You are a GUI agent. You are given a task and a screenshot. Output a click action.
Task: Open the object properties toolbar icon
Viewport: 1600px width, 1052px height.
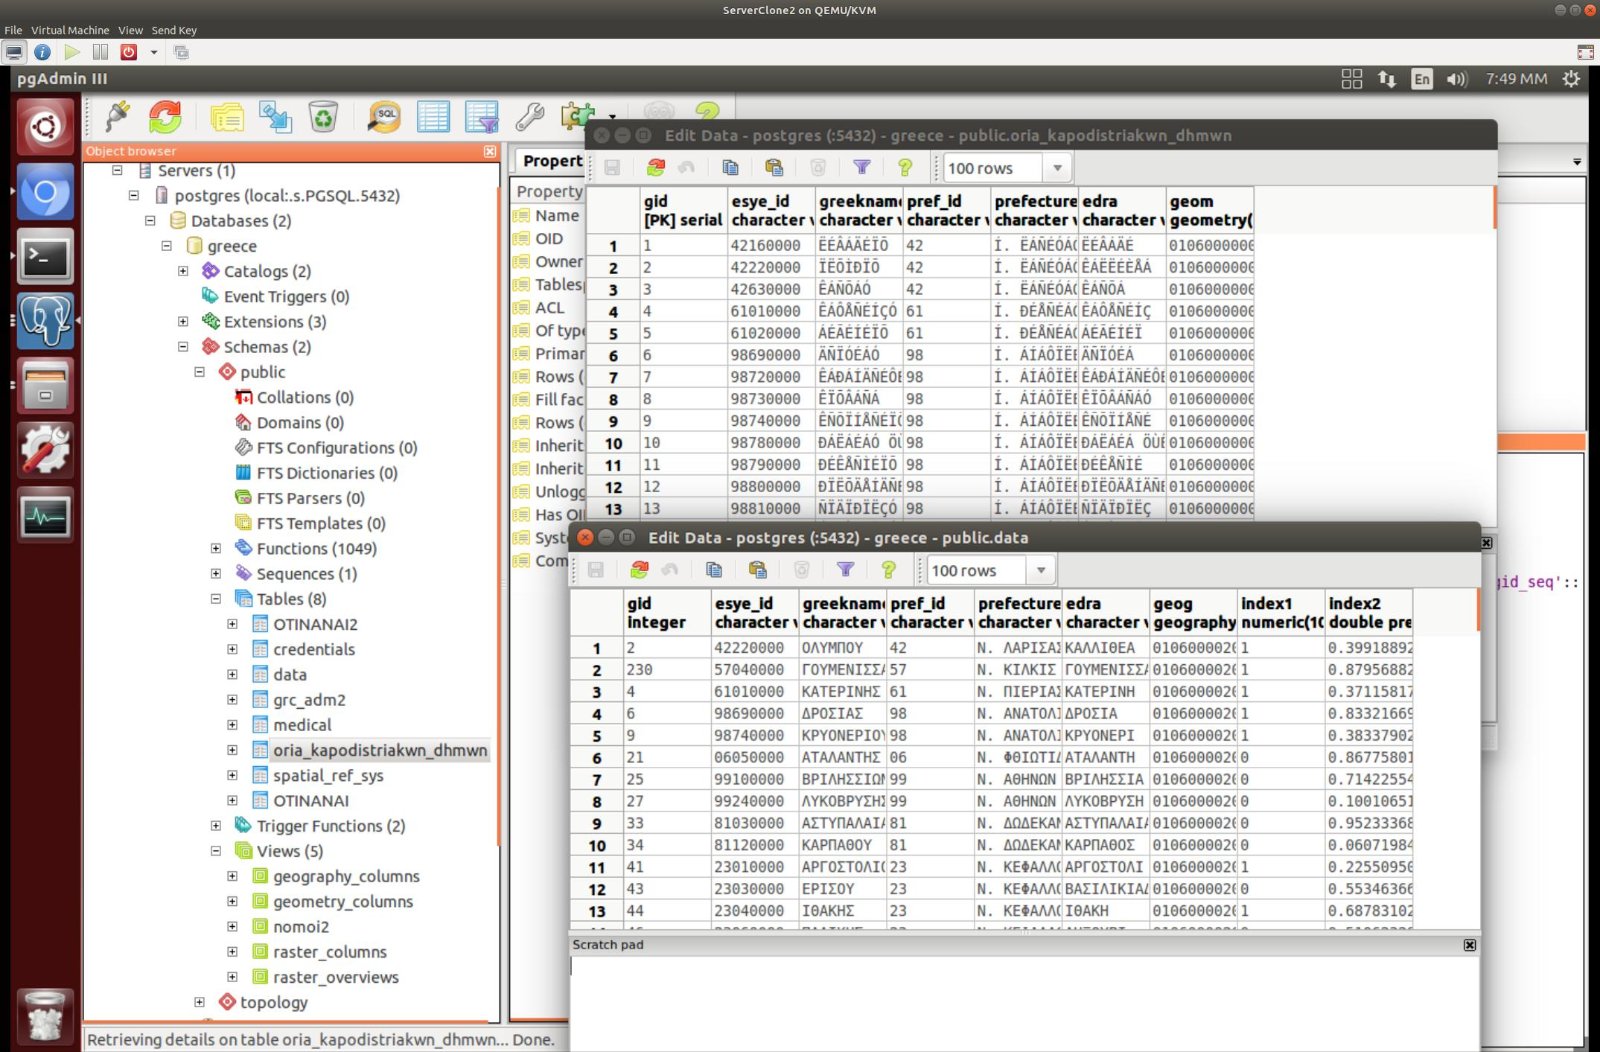pos(227,117)
